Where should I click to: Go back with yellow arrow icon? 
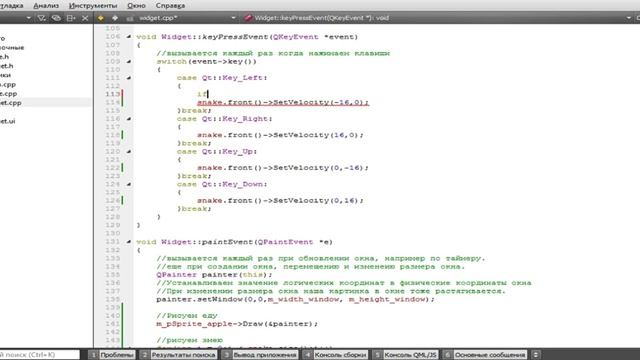[x=100, y=18]
